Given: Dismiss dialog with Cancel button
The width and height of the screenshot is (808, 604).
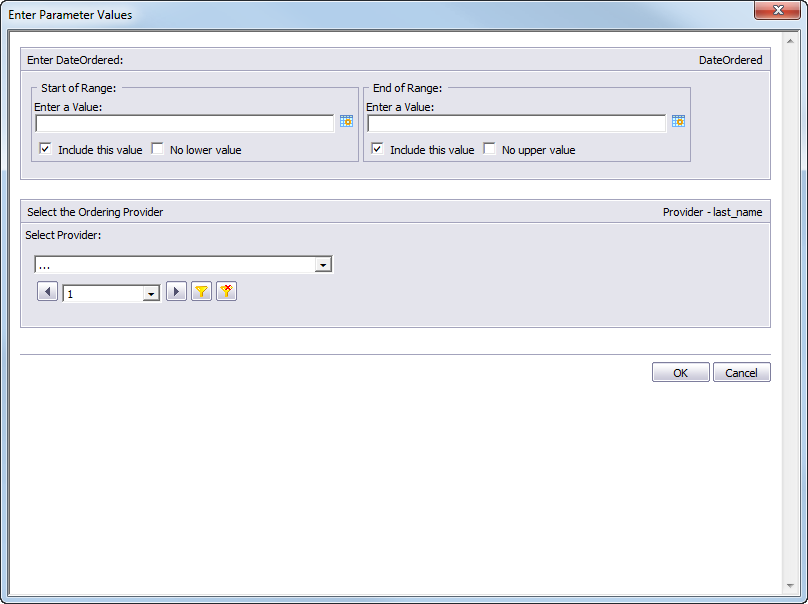Looking at the screenshot, I should [742, 373].
